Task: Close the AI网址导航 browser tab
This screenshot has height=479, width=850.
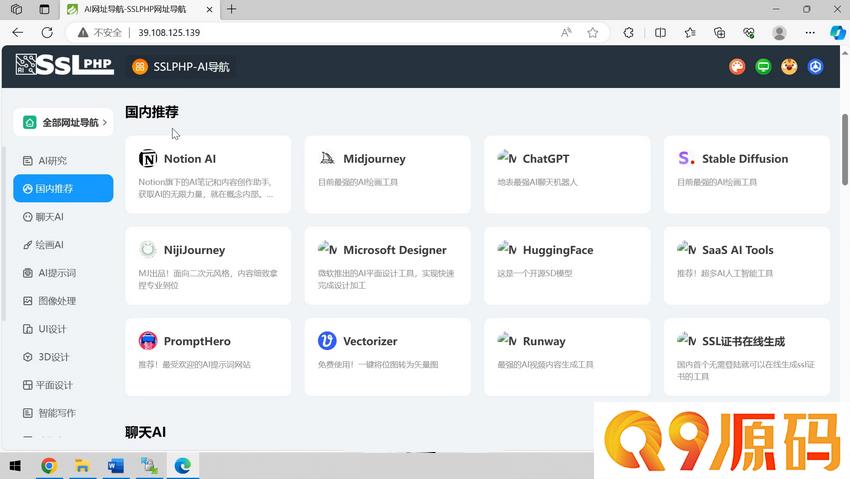Action: click(209, 9)
